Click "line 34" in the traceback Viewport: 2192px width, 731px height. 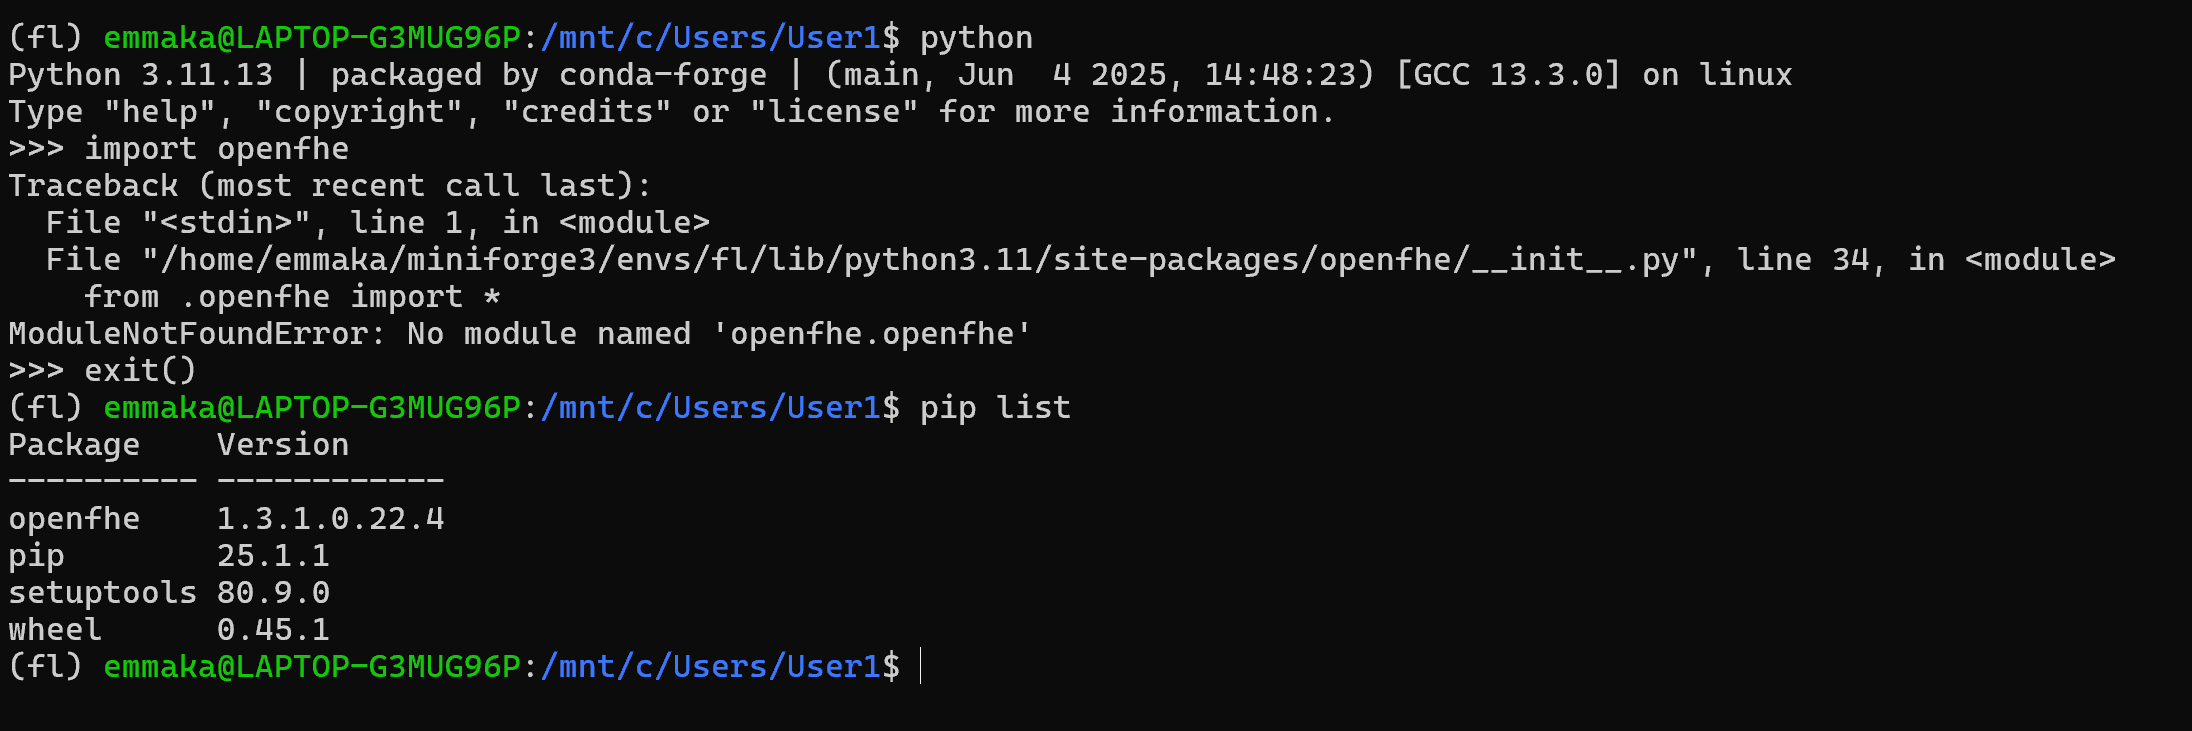click(x=1802, y=260)
